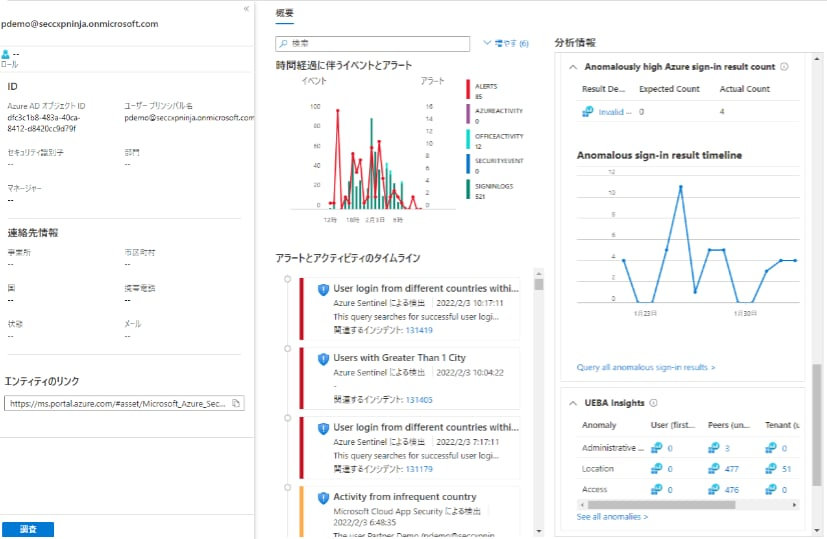
Task: Click the shield icon on Users with Greater Than 1 City
Action: click(x=323, y=358)
